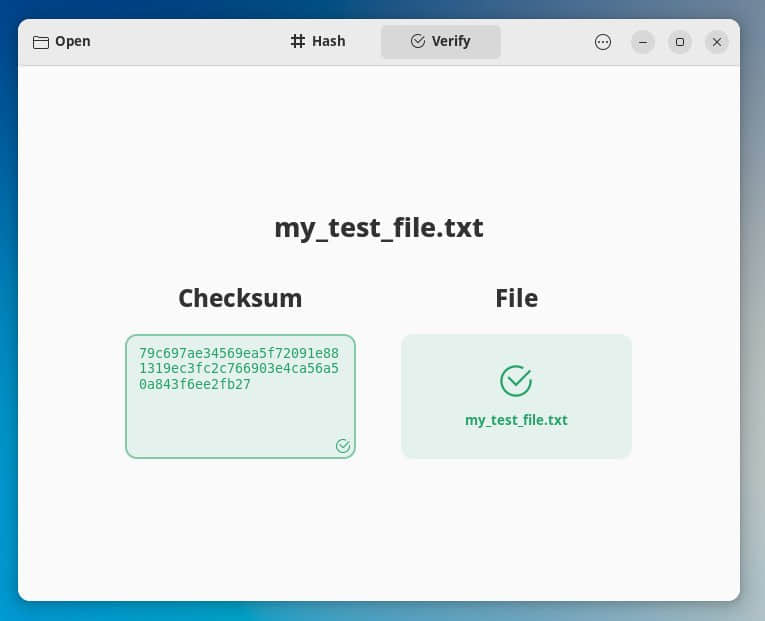
Task: Click the green my_test_file.txt label in the File box
Action: 516,420
